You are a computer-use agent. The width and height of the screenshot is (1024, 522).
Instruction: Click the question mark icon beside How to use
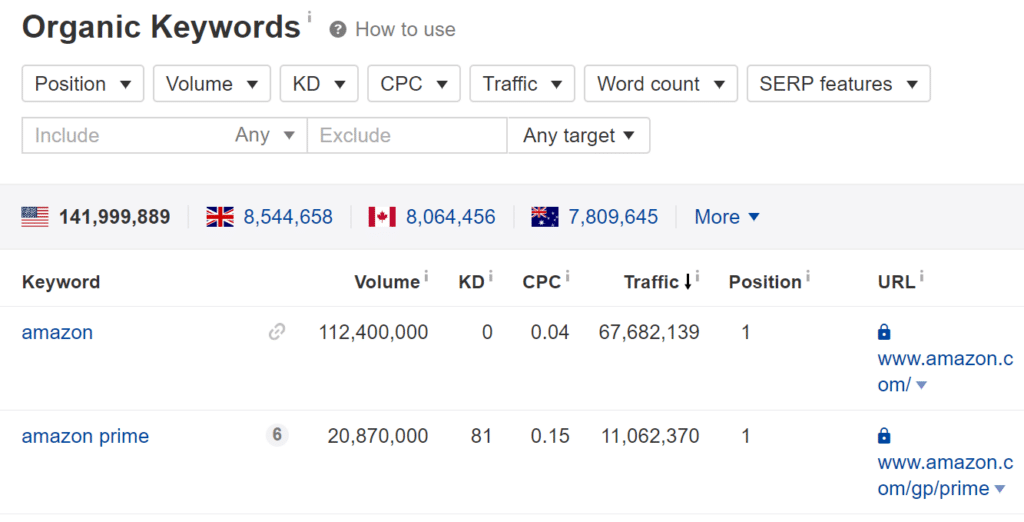click(x=338, y=30)
